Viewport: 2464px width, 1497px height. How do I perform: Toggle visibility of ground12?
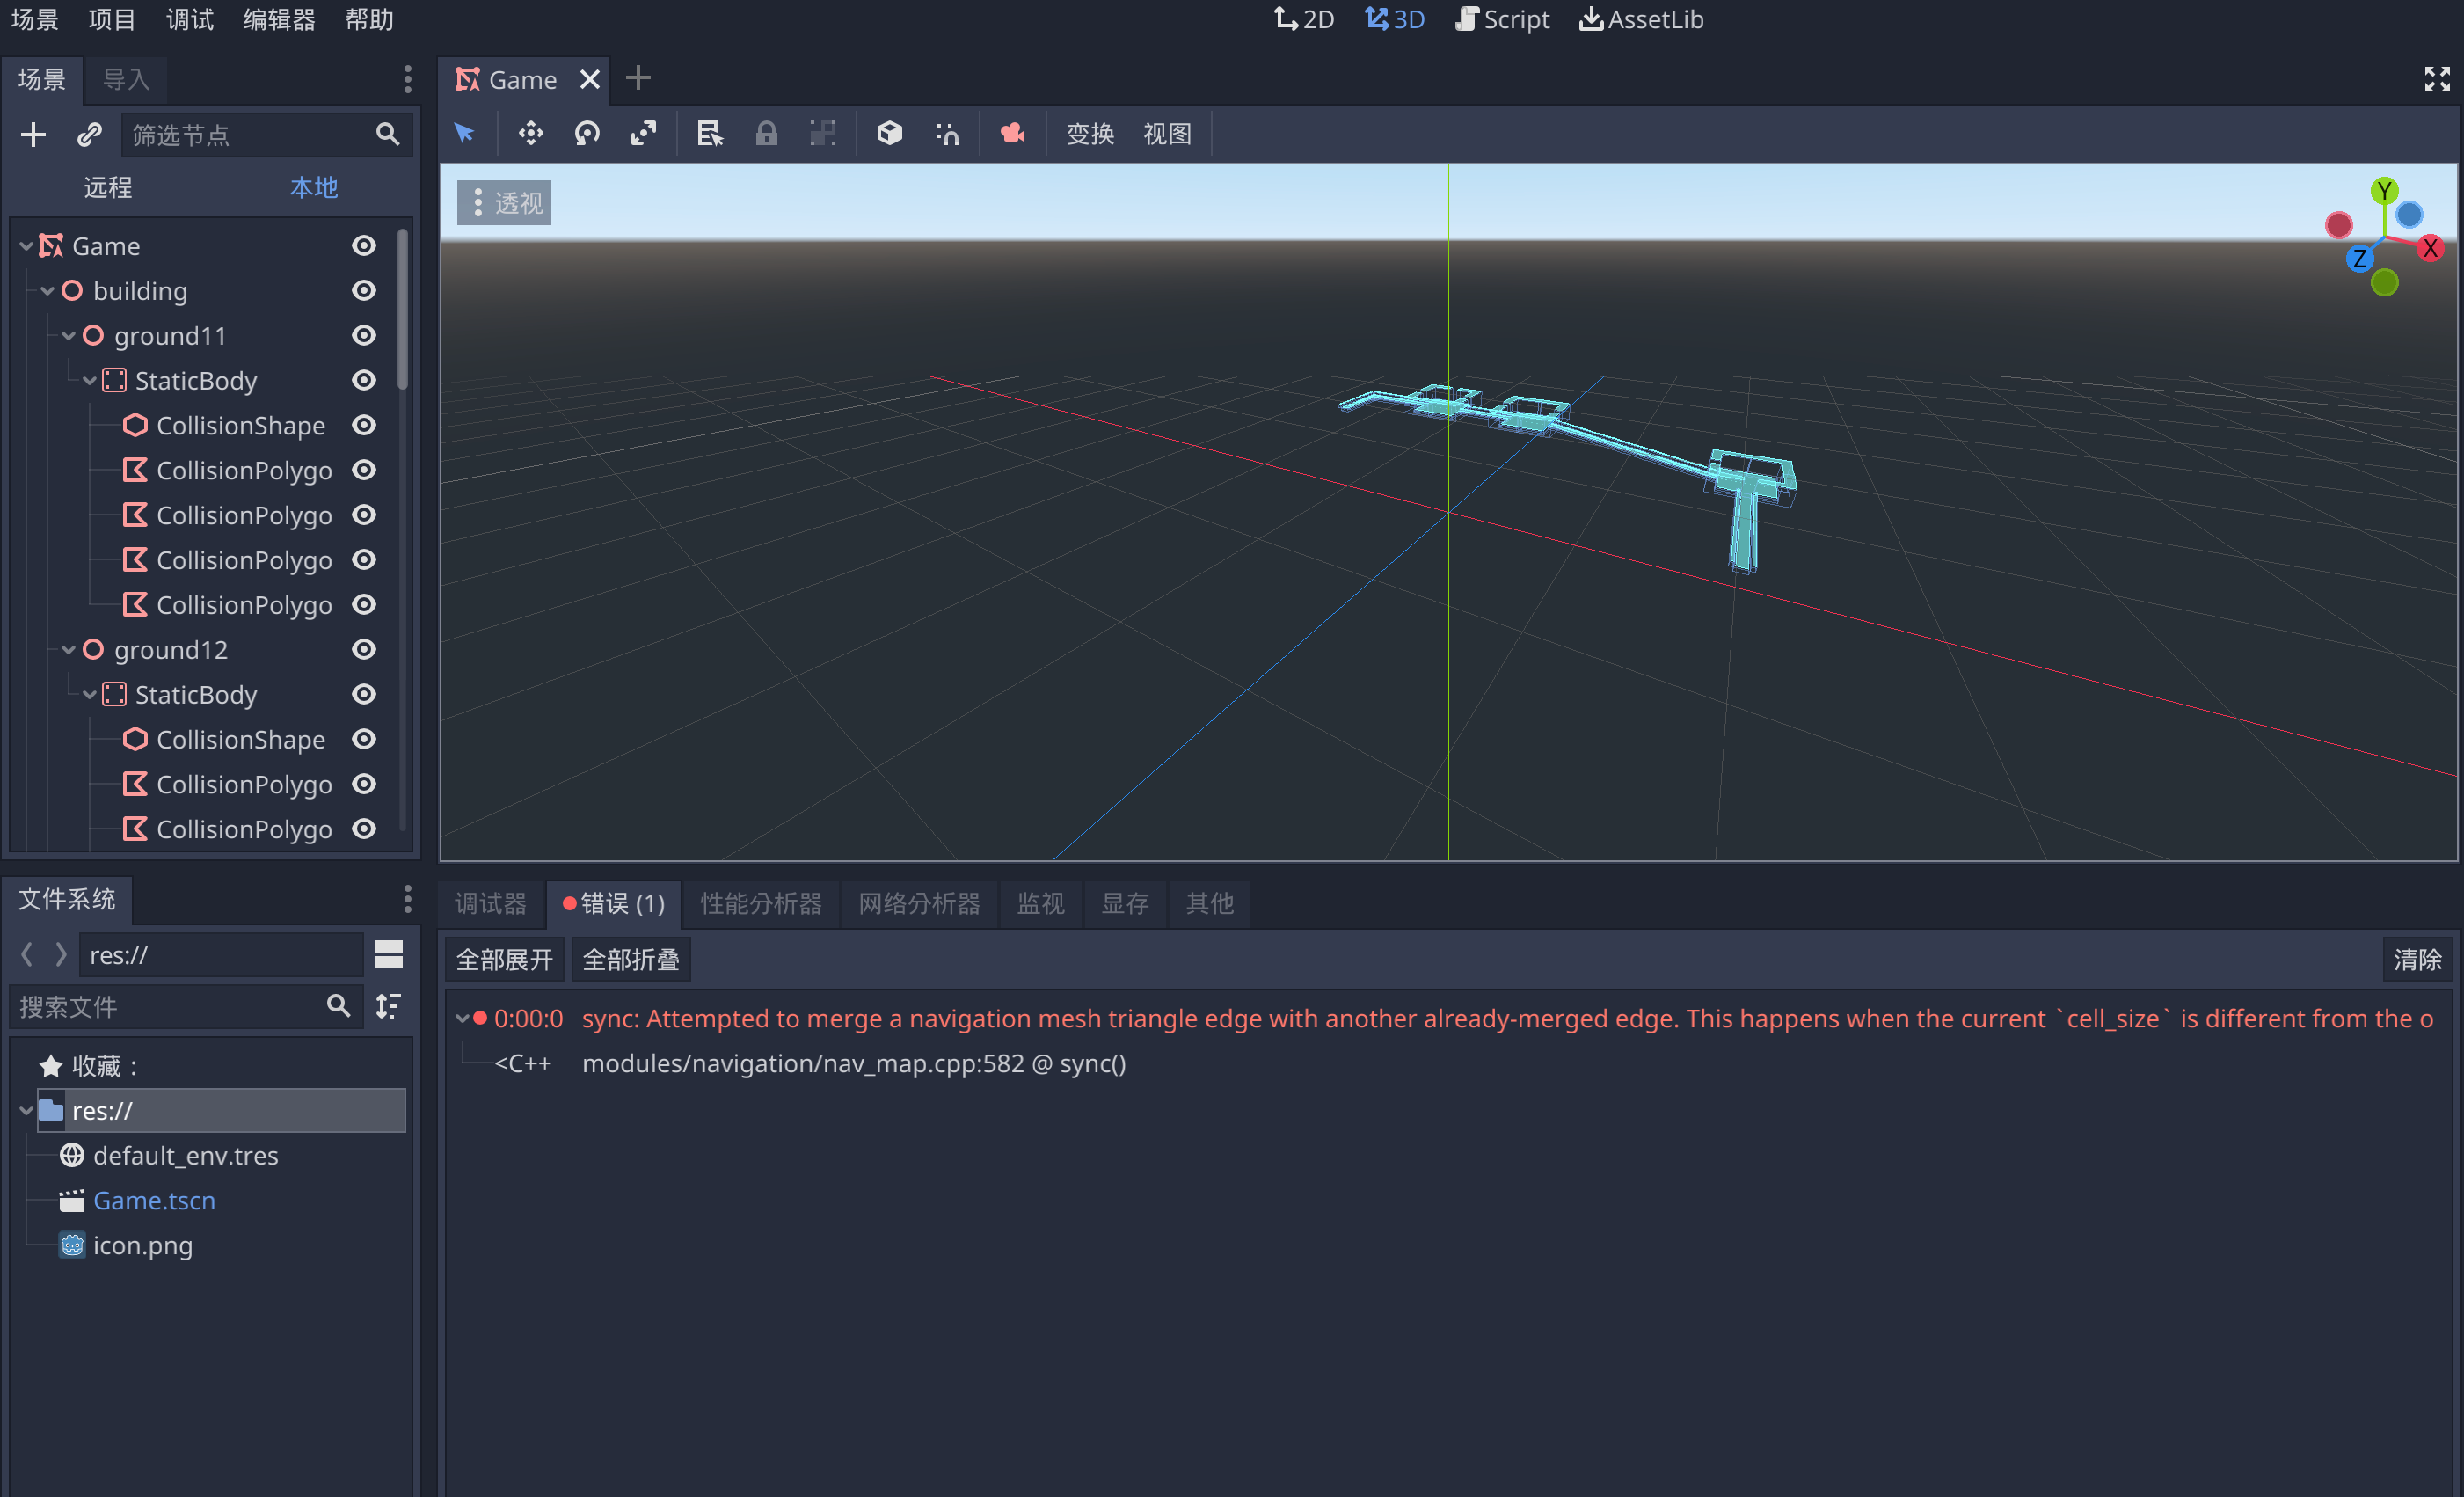click(x=363, y=649)
